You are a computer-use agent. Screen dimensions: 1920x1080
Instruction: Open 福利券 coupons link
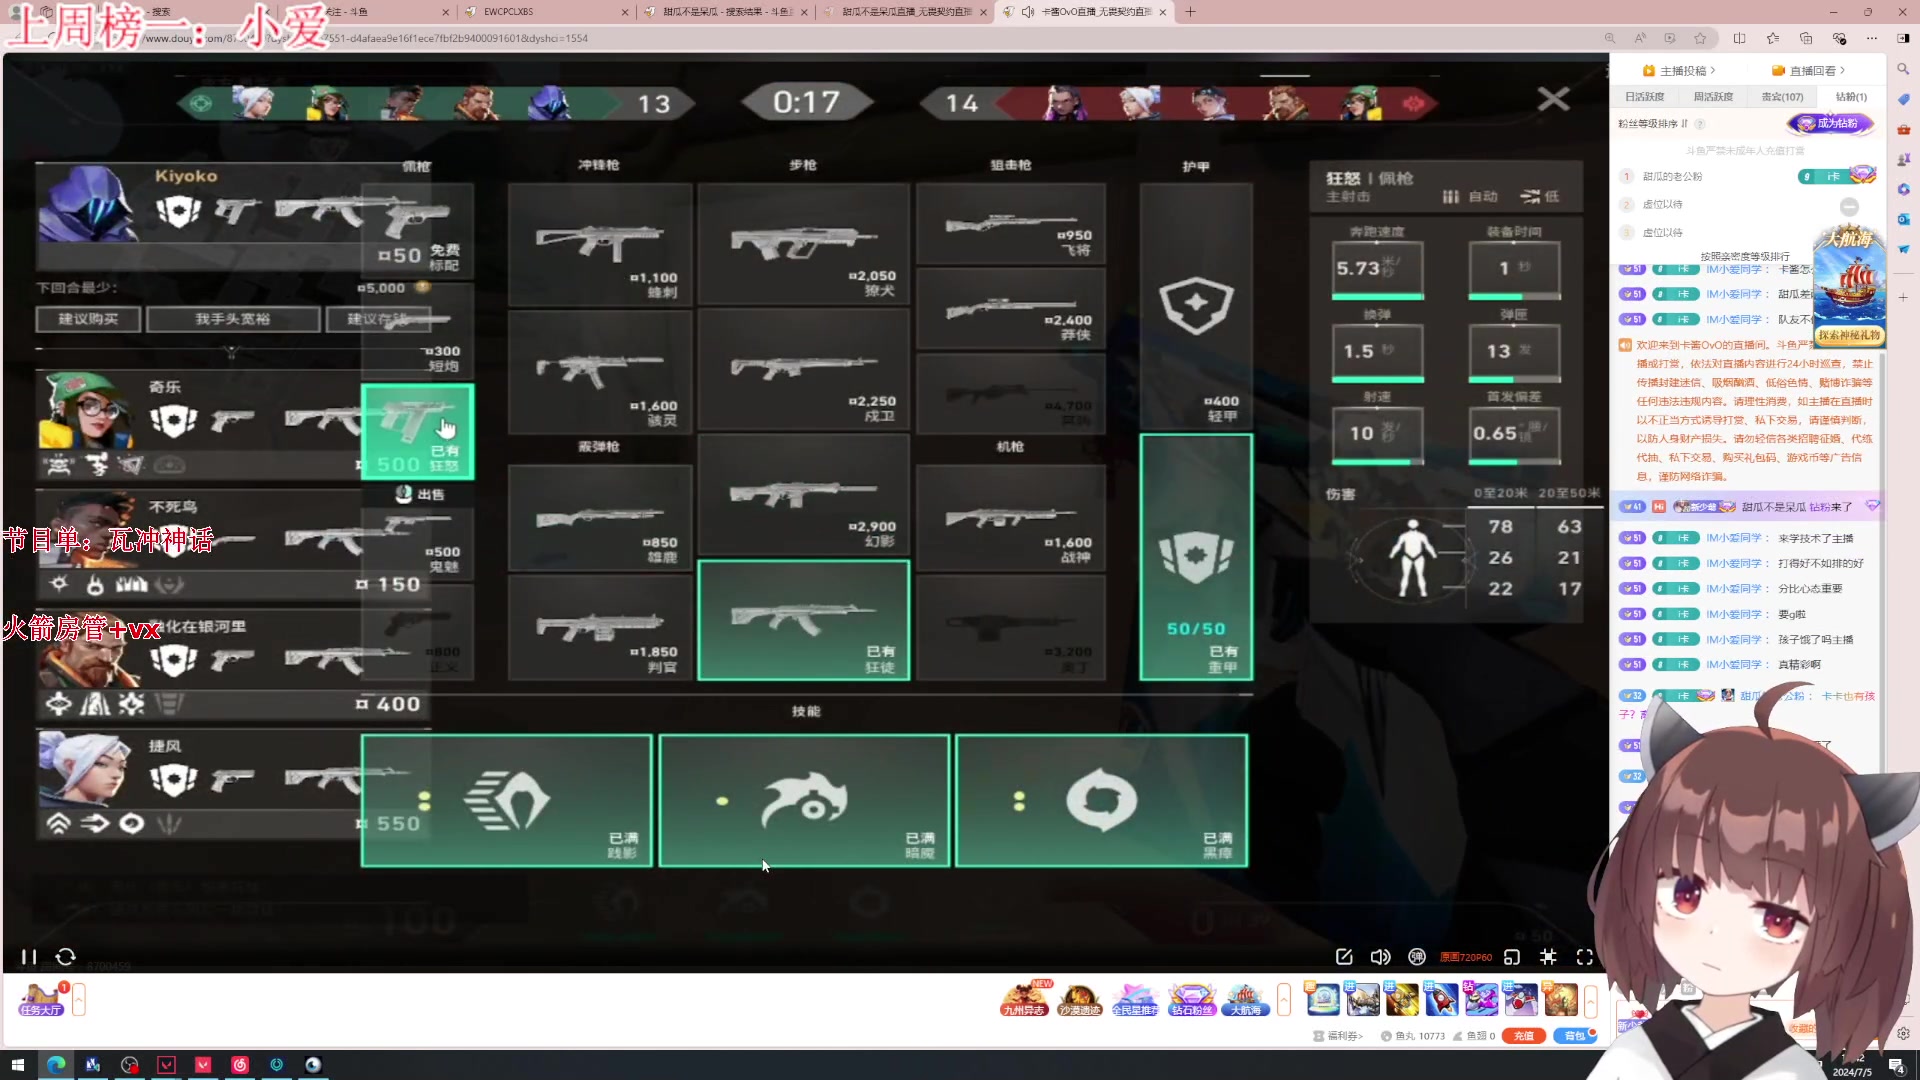[x=1338, y=1036]
